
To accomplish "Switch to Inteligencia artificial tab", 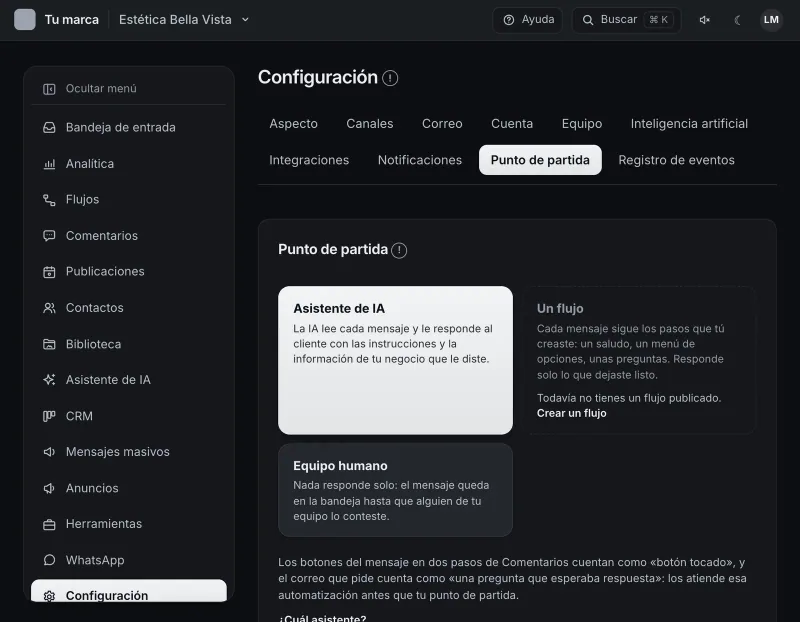I will (689, 124).
